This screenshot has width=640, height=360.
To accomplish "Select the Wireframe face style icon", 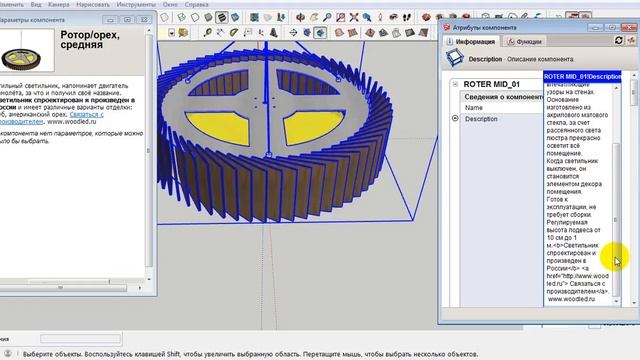I will point(181,17).
